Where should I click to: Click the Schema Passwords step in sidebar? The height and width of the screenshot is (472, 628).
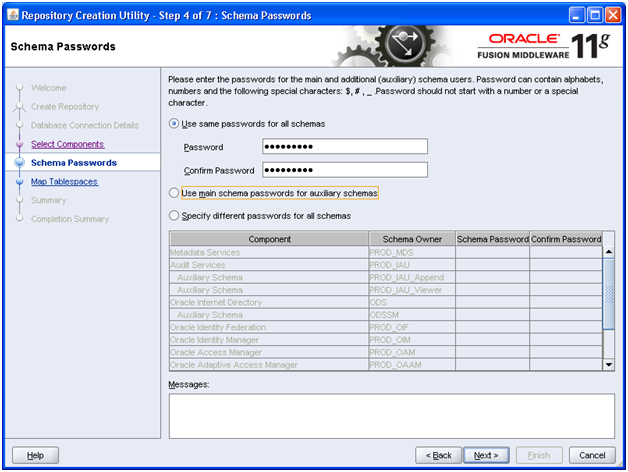74,163
